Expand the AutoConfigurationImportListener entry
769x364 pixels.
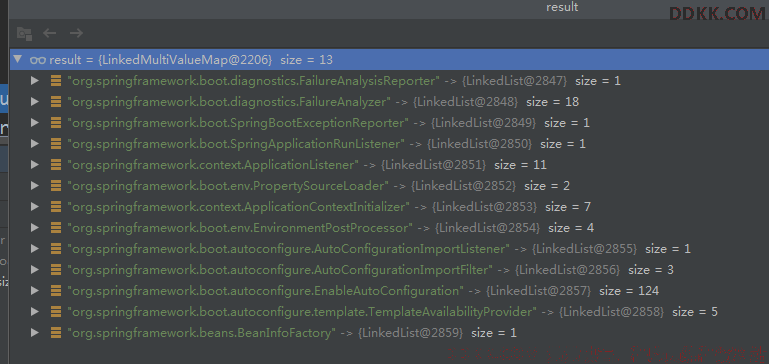click(x=34, y=249)
